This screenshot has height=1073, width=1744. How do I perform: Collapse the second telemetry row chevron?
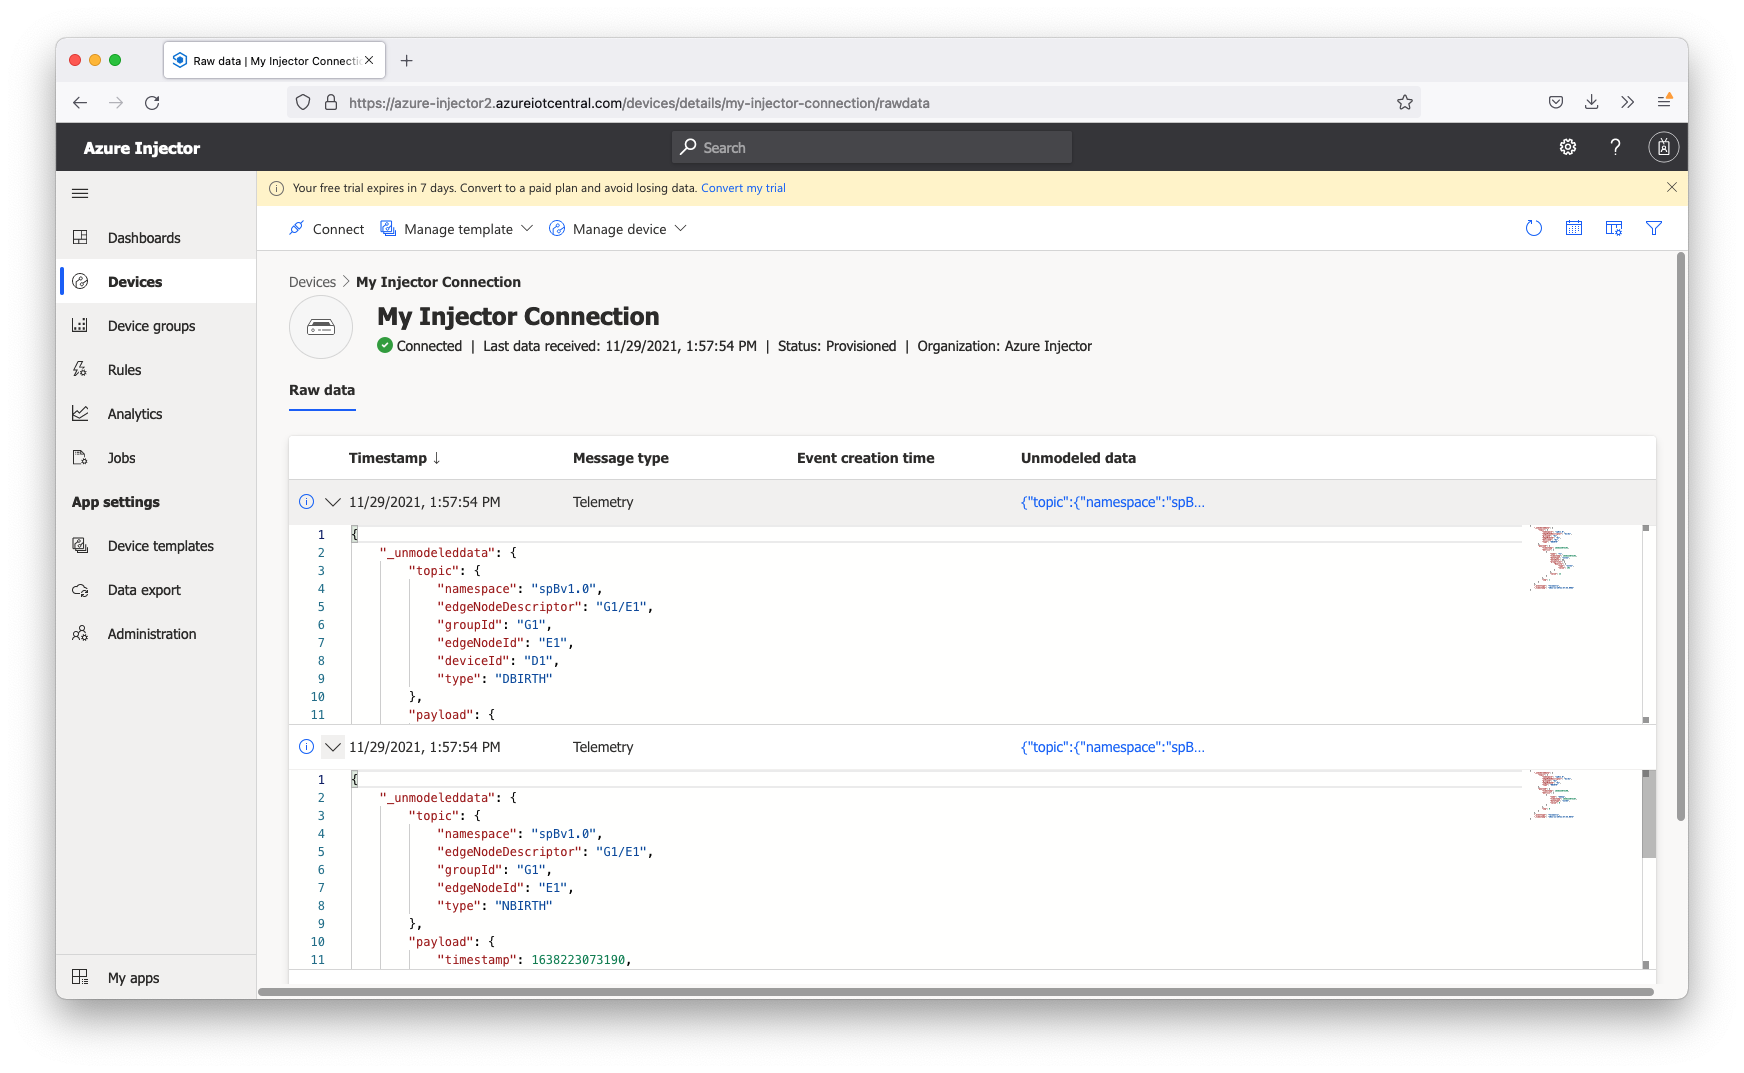pyautogui.click(x=333, y=747)
